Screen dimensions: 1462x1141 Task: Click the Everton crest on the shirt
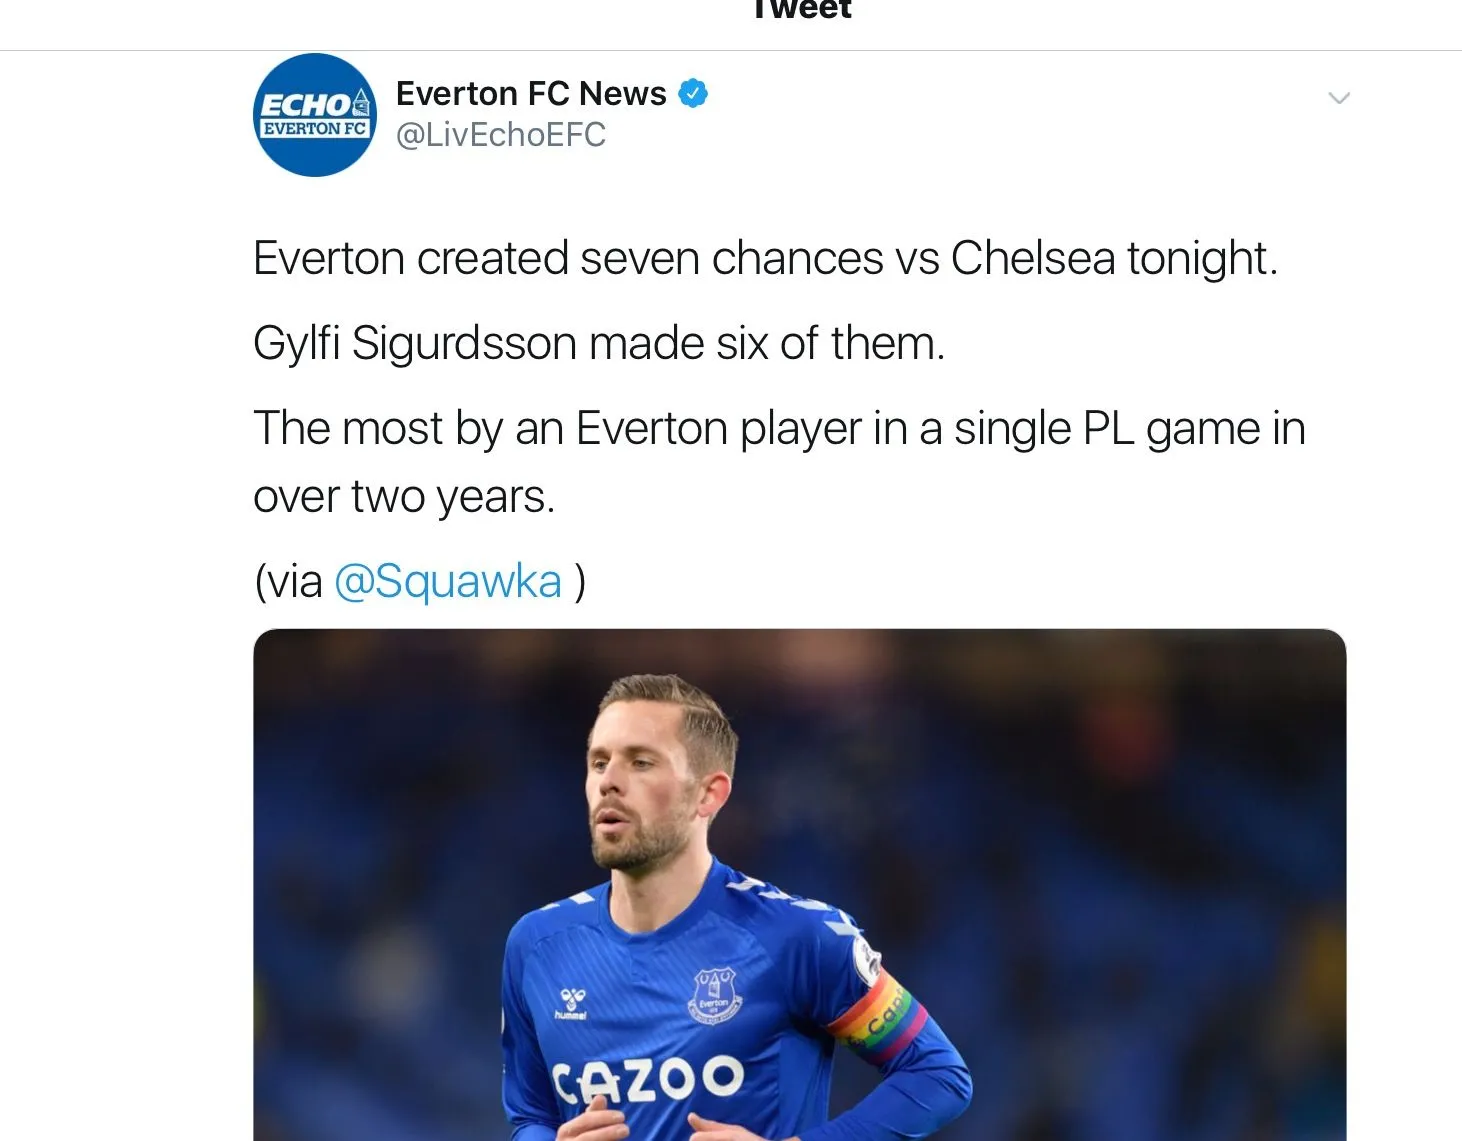pyautogui.click(x=714, y=994)
